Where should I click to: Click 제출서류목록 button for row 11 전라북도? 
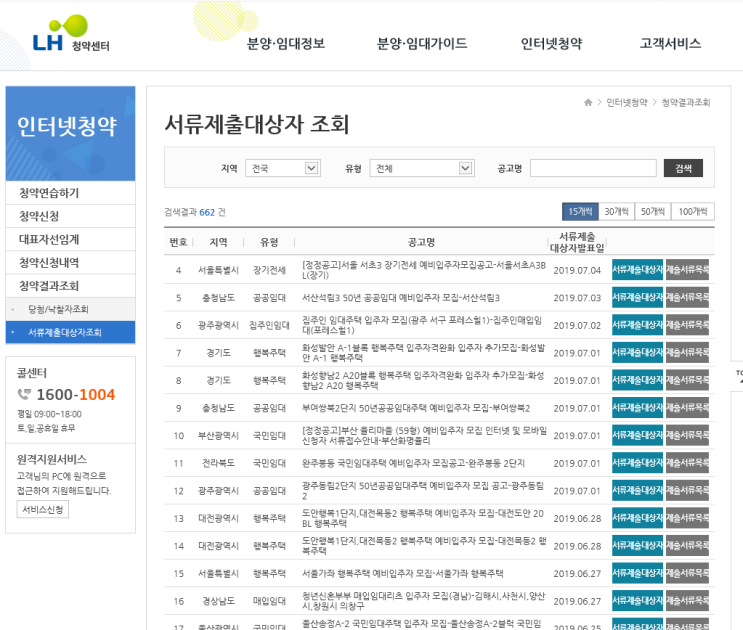[x=687, y=463]
